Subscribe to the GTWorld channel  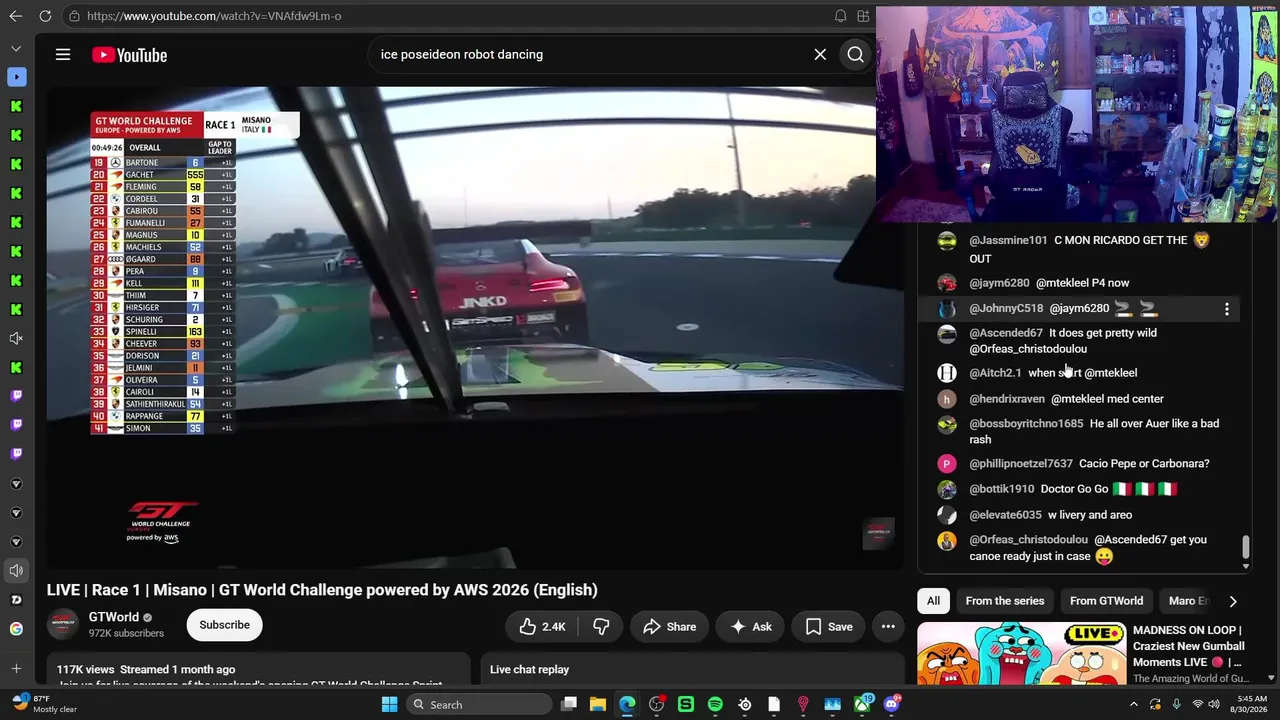[224, 625]
